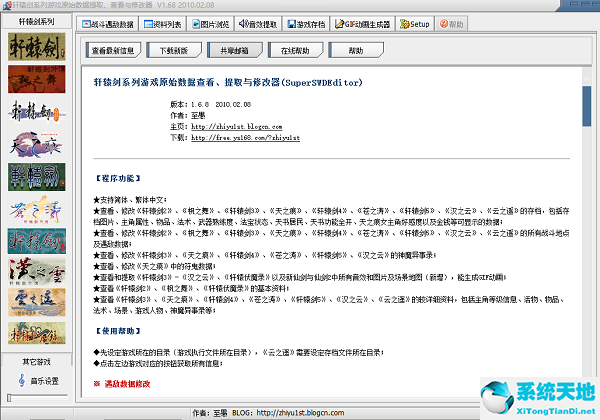Click the scrollbar up arrow of info page

(x=587, y=78)
